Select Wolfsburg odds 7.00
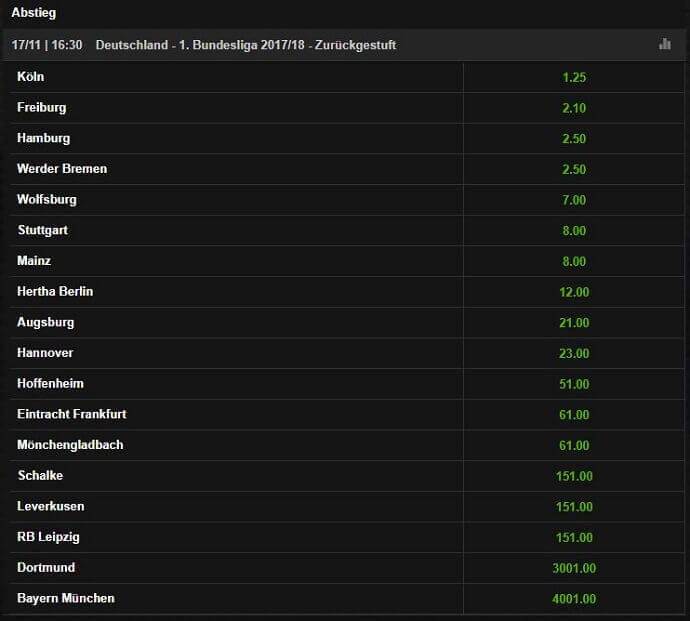Viewport: 690px width, 621px height. (x=574, y=200)
